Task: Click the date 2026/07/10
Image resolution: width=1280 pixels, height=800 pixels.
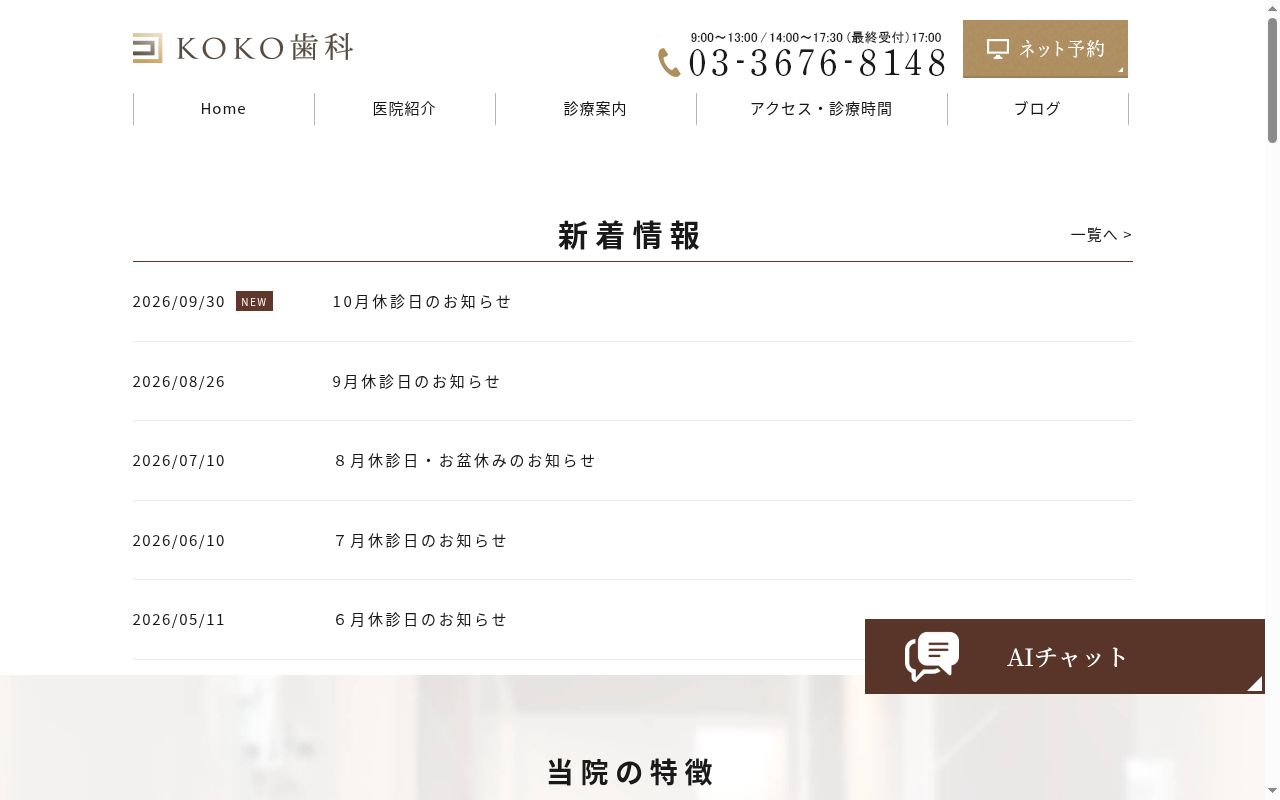Action: click(179, 461)
